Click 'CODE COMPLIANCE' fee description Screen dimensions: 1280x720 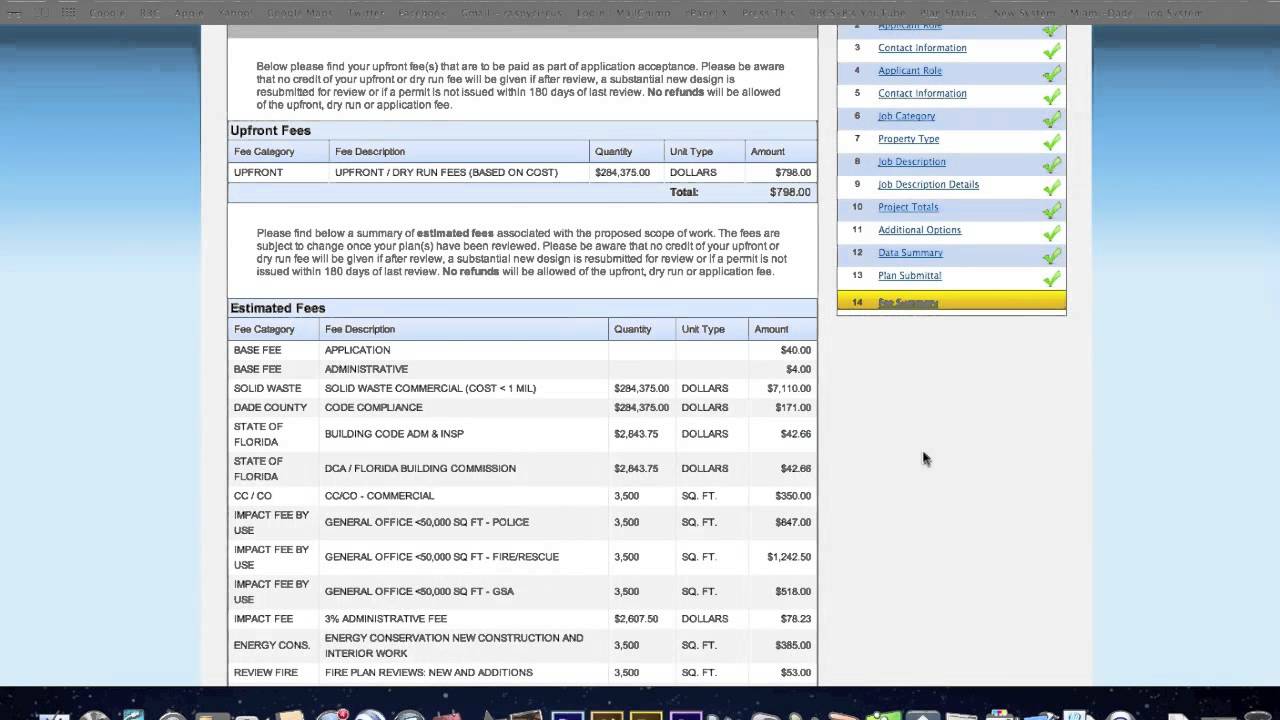(374, 407)
